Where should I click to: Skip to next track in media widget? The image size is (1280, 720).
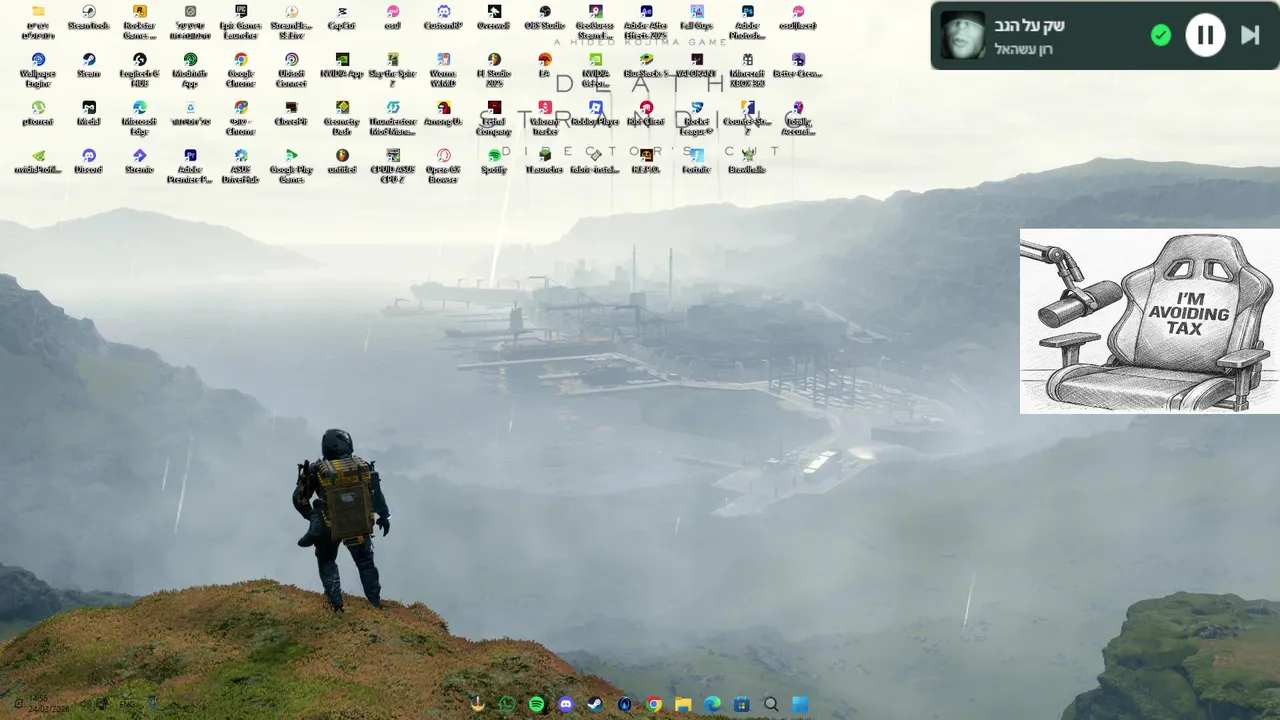(x=1250, y=35)
